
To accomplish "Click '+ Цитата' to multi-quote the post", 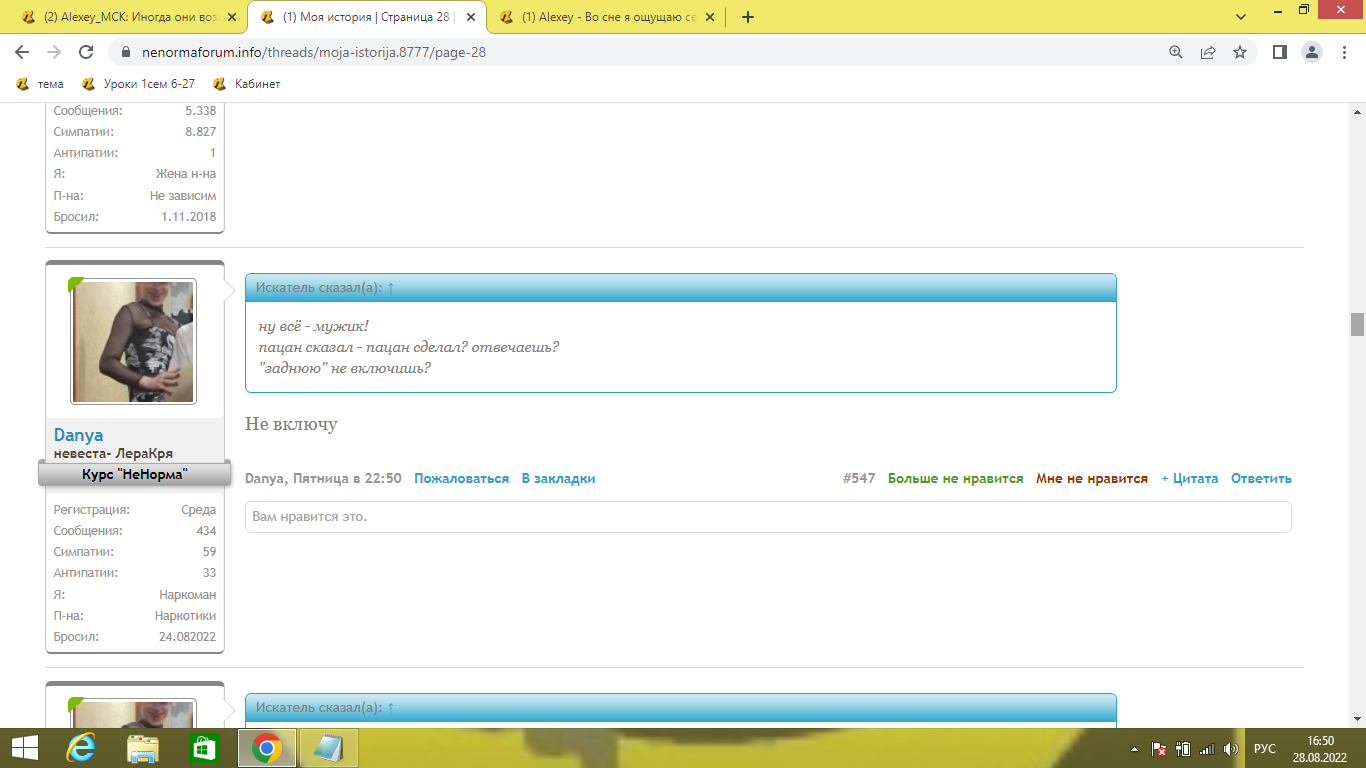I will point(1189,479).
